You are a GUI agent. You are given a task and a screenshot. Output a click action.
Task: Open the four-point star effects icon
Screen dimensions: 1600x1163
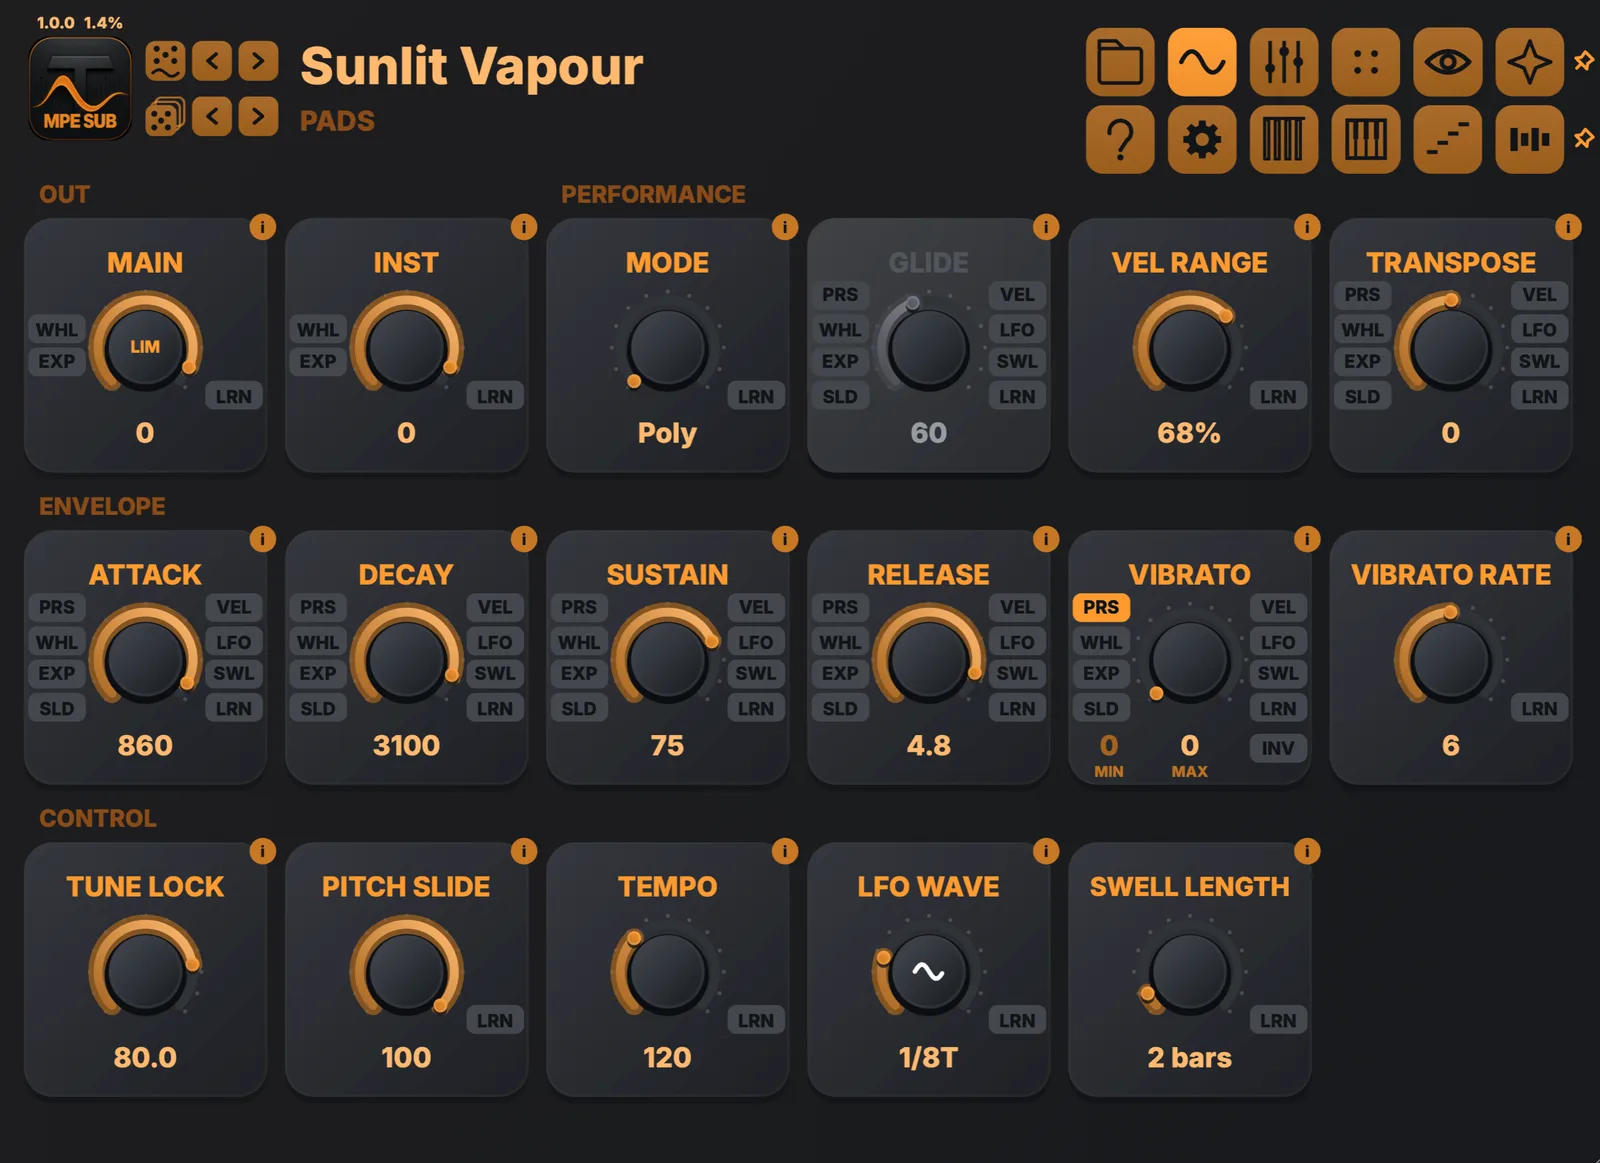(1530, 62)
